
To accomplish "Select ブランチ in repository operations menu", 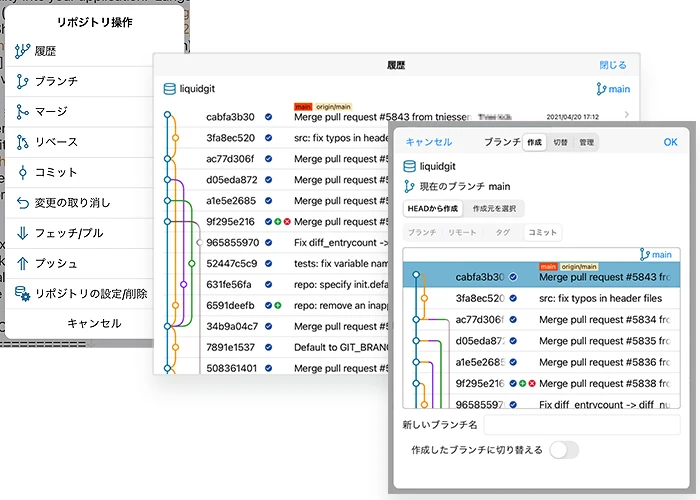I will pyautogui.click(x=80, y=81).
